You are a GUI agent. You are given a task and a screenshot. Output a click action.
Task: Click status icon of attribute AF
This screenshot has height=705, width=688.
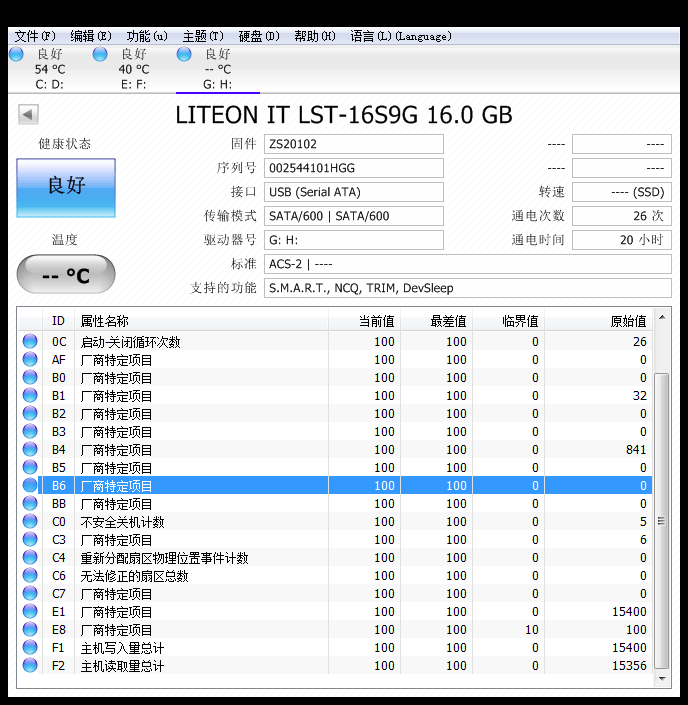tap(30, 359)
